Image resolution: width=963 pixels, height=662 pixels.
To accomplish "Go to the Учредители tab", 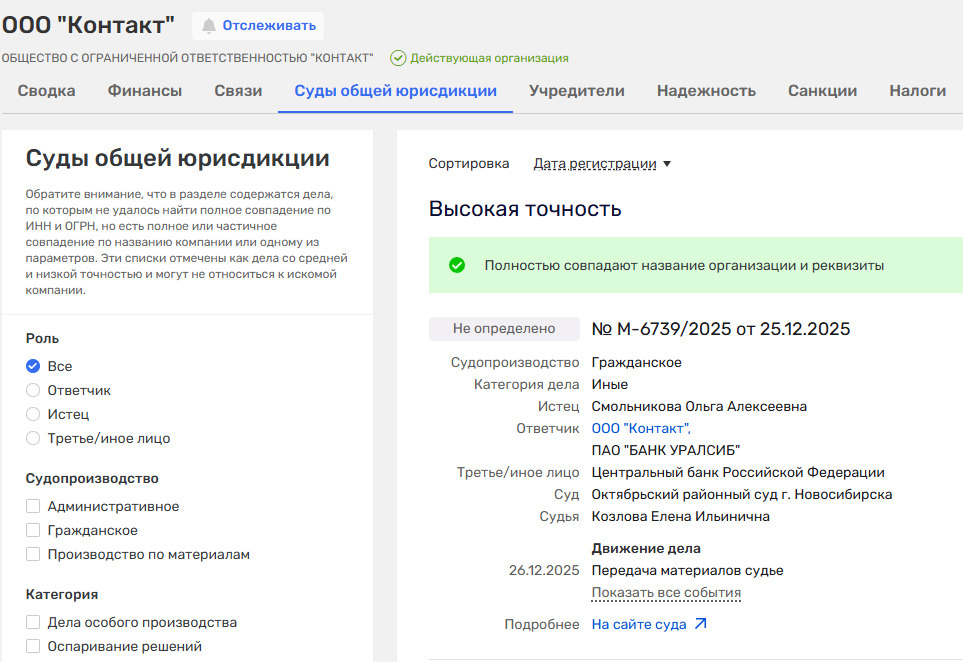I will [577, 91].
